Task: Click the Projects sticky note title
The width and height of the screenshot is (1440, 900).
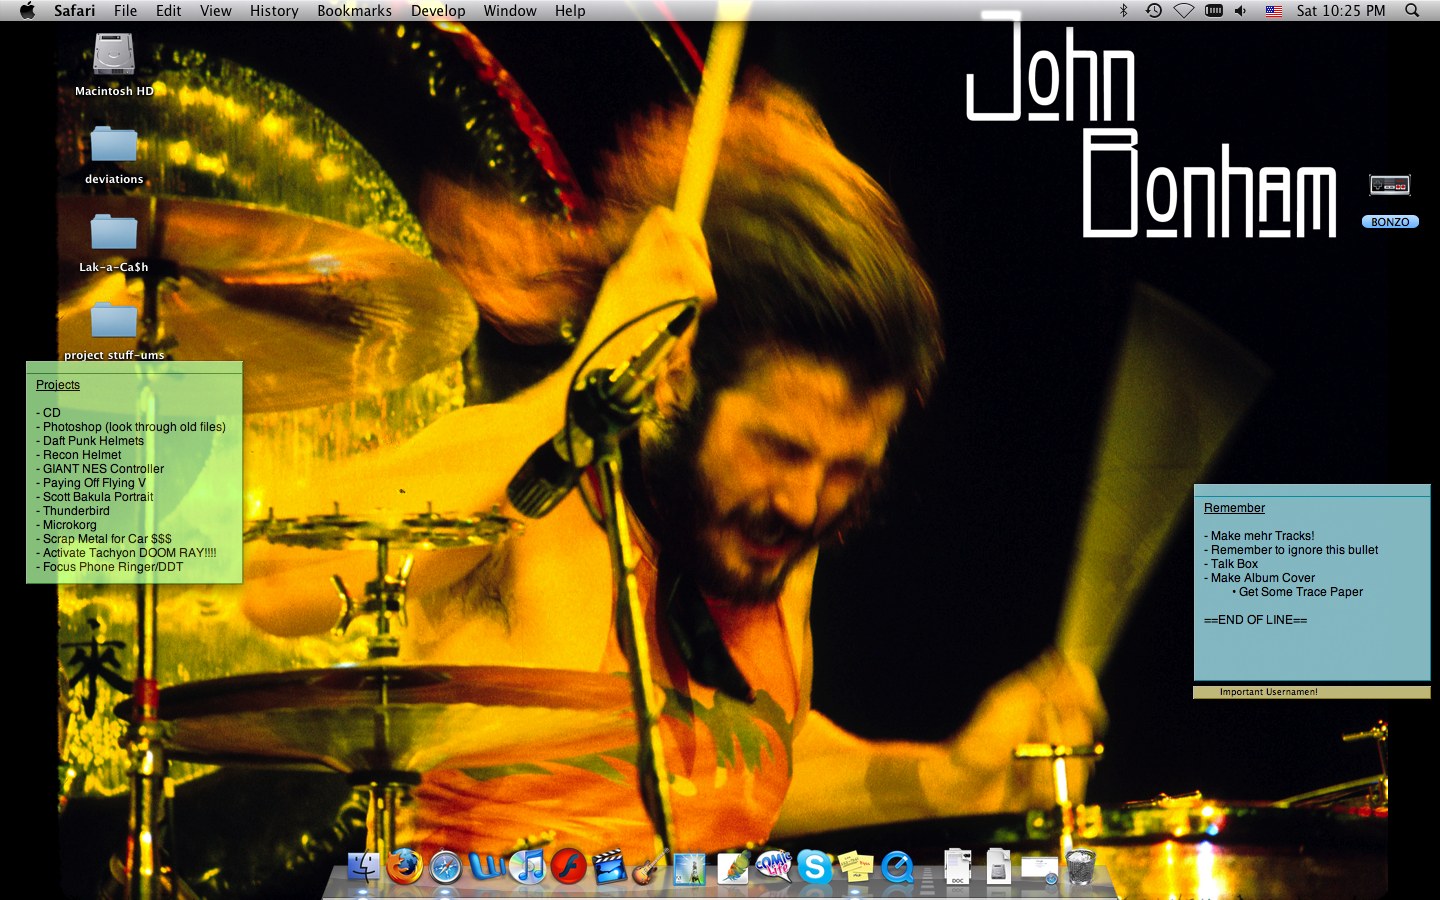Action: coord(58,385)
